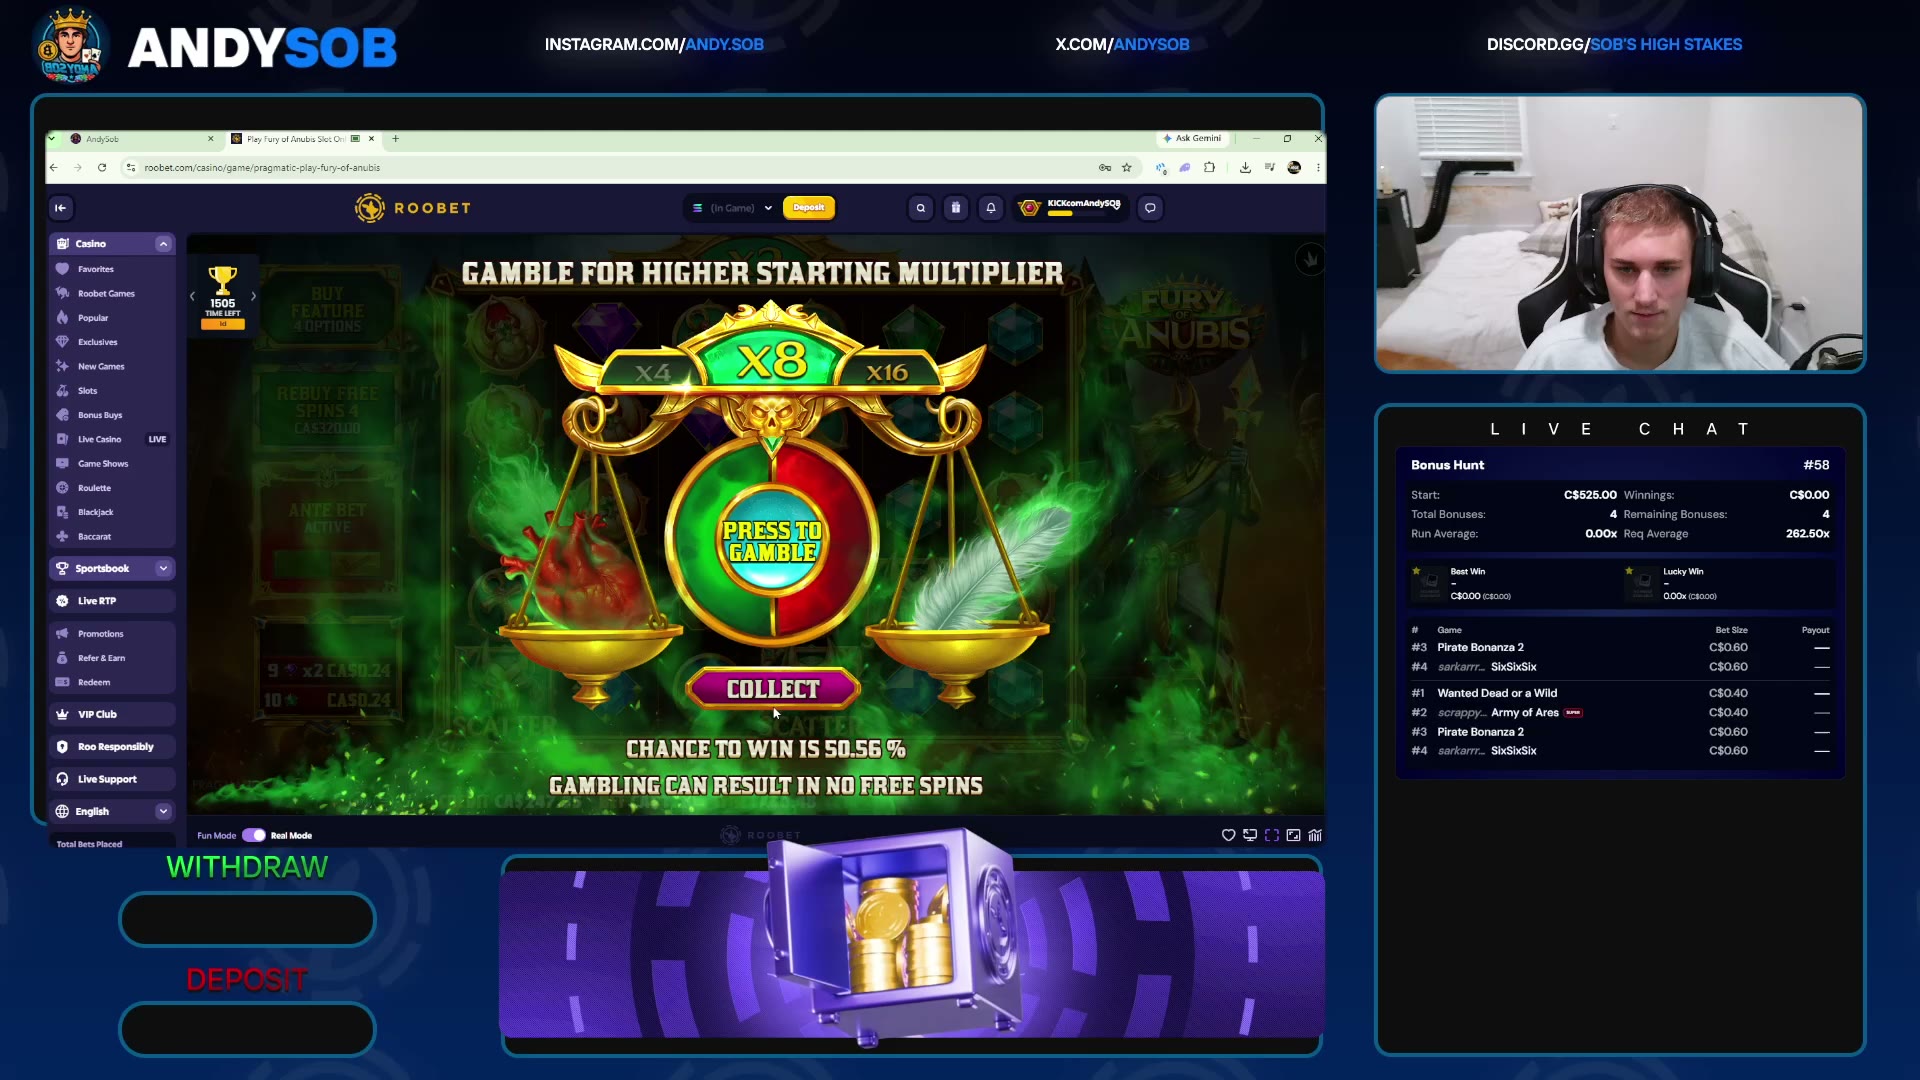1920x1080 pixels.
Task: Open Exclusives in the sidebar
Action: click(97, 342)
